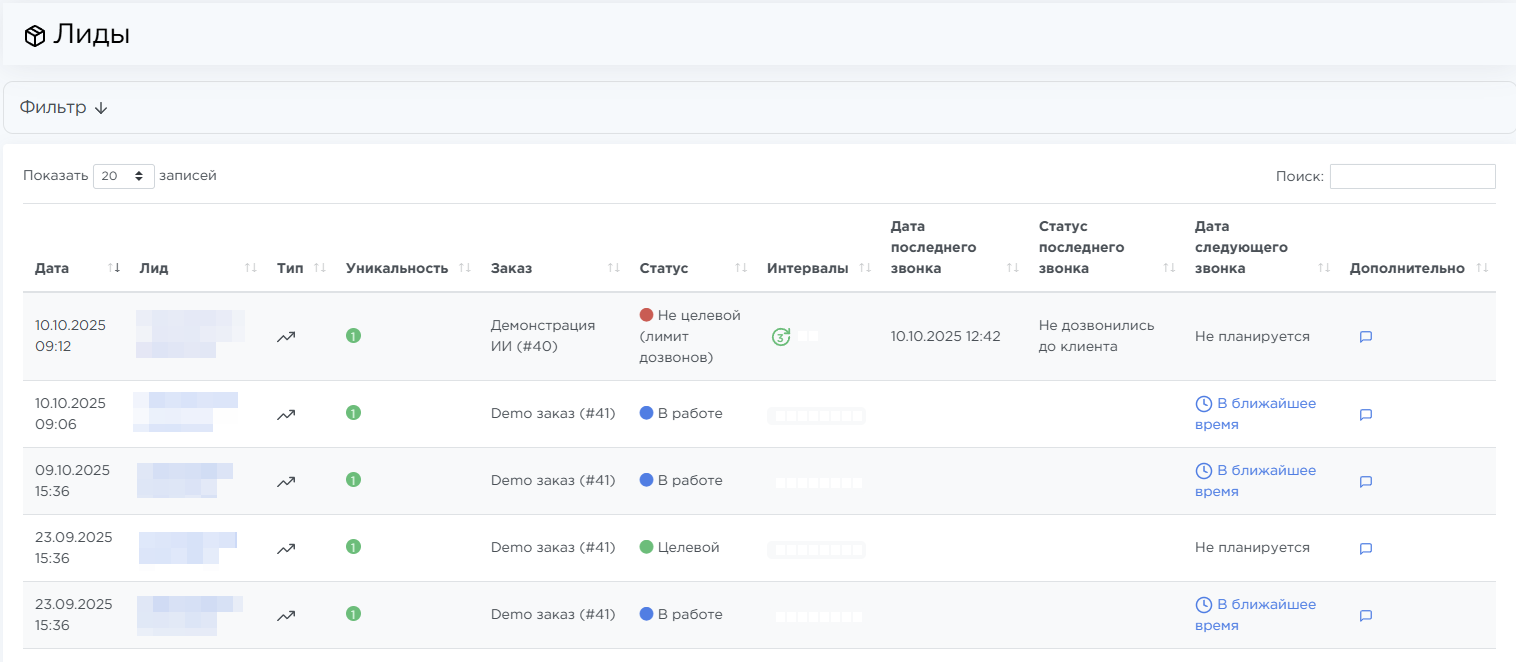The image size is (1516, 662).
Task: Open the records-per-page dropdown showing 20
Action: [x=124, y=176]
